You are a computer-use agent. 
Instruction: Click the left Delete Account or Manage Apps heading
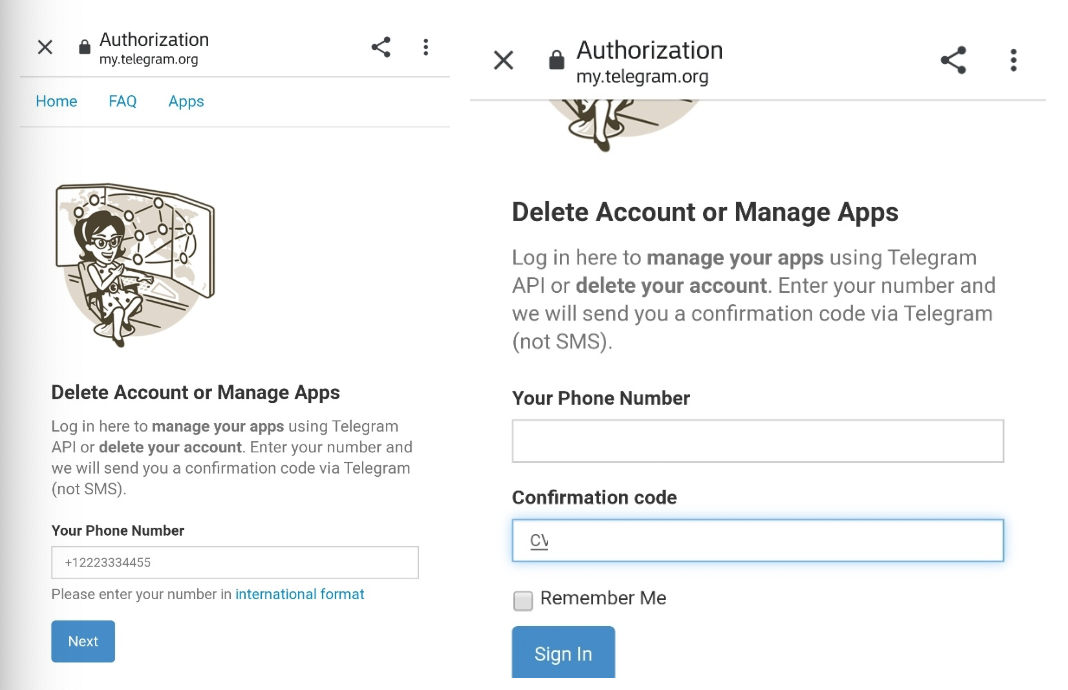195,392
